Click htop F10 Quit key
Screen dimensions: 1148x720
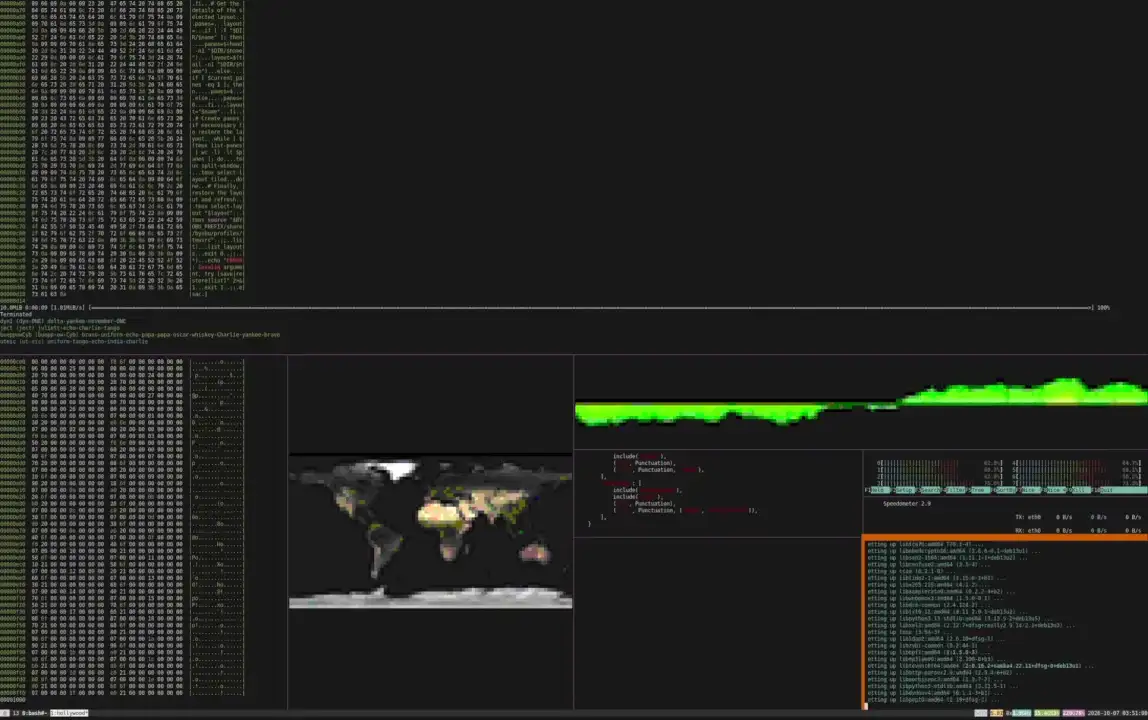coord(1120,490)
